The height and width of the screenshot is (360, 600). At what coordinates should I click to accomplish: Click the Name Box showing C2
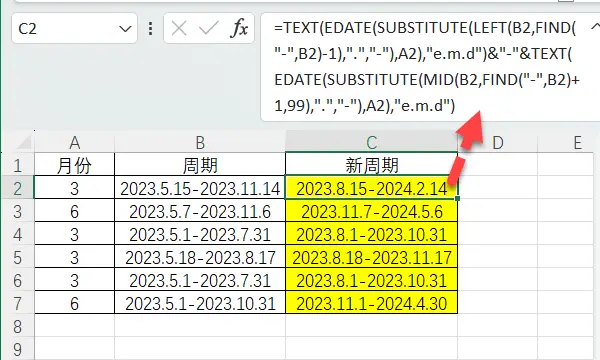(x=74, y=28)
